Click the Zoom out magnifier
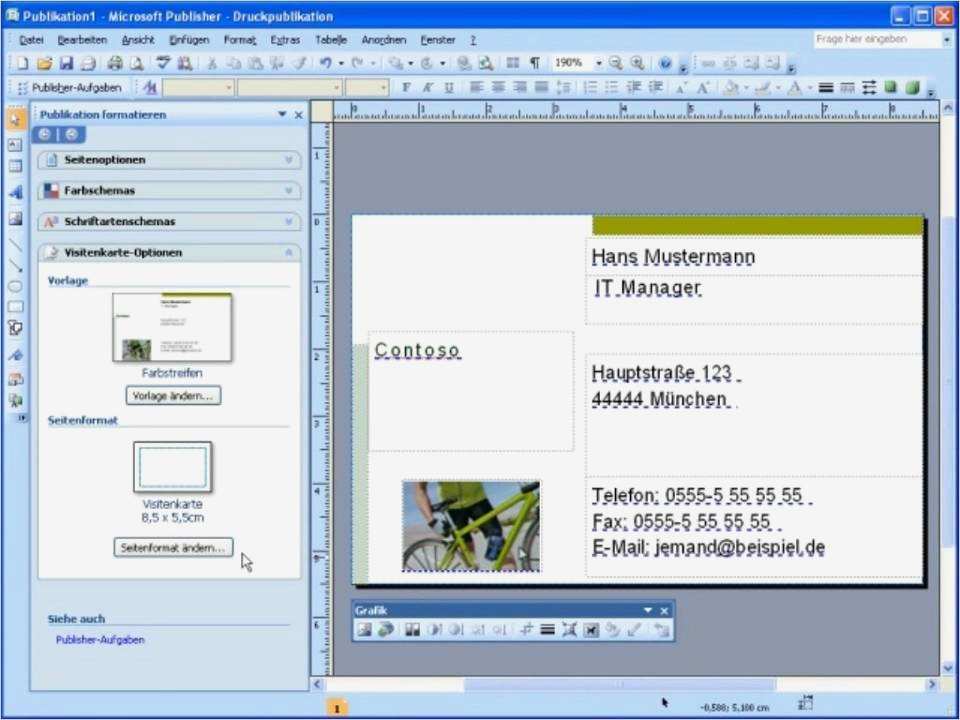Viewport: 960px width, 720px height. [x=615, y=63]
